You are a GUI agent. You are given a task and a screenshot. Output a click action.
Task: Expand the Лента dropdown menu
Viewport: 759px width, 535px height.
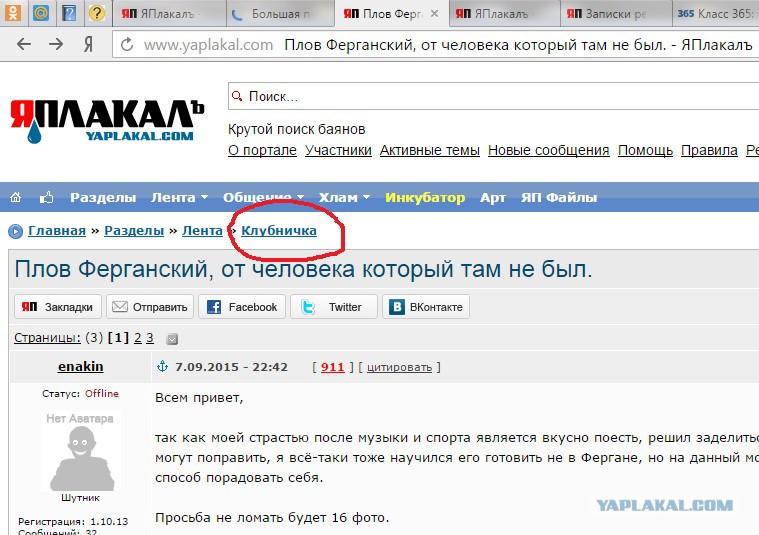(x=179, y=198)
